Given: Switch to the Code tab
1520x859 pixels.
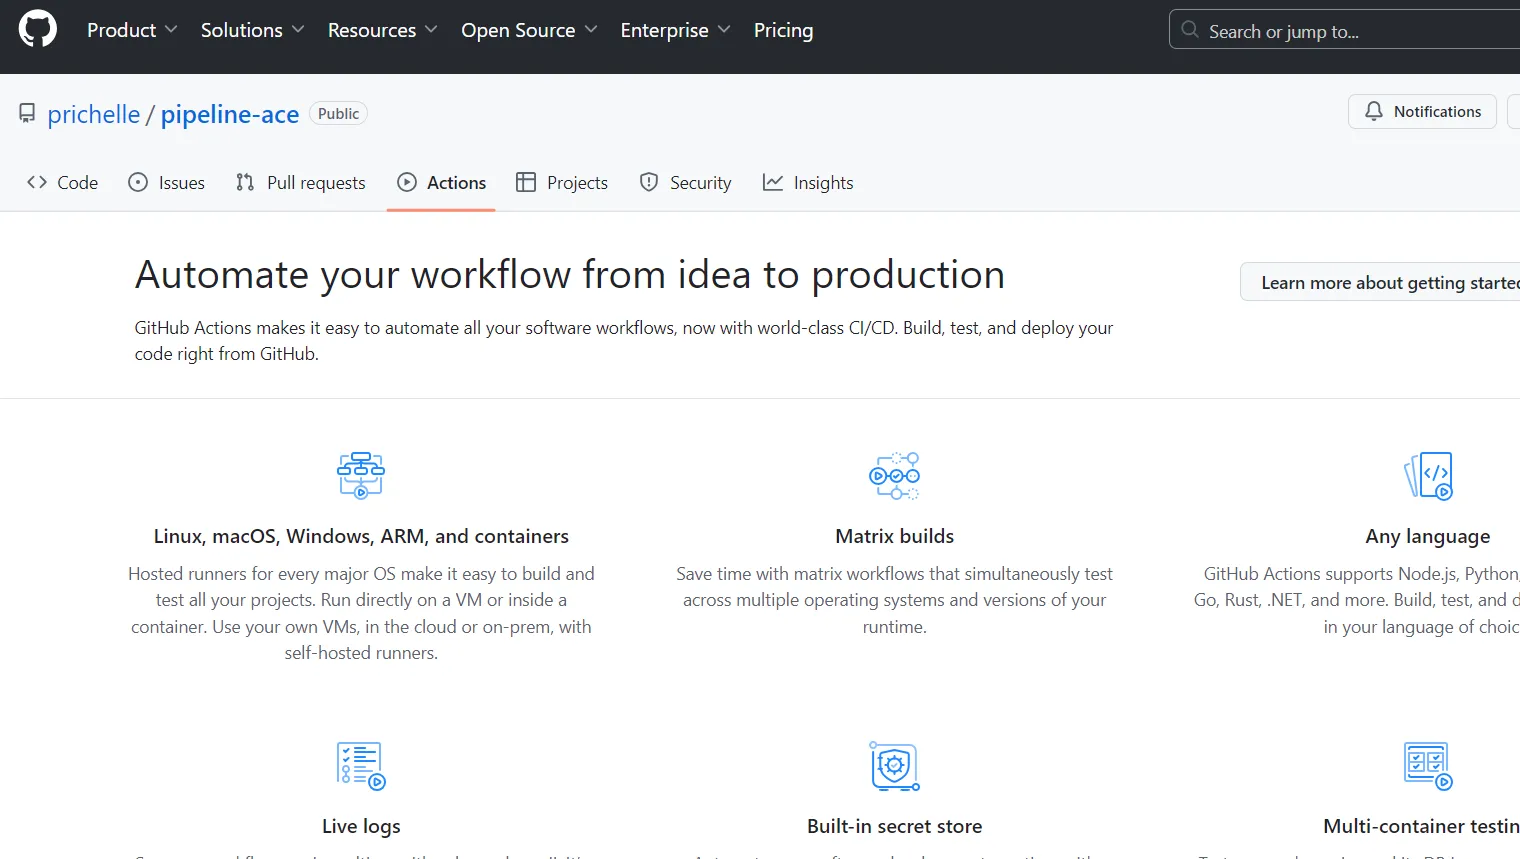Looking at the screenshot, I should pyautogui.click(x=62, y=182).
